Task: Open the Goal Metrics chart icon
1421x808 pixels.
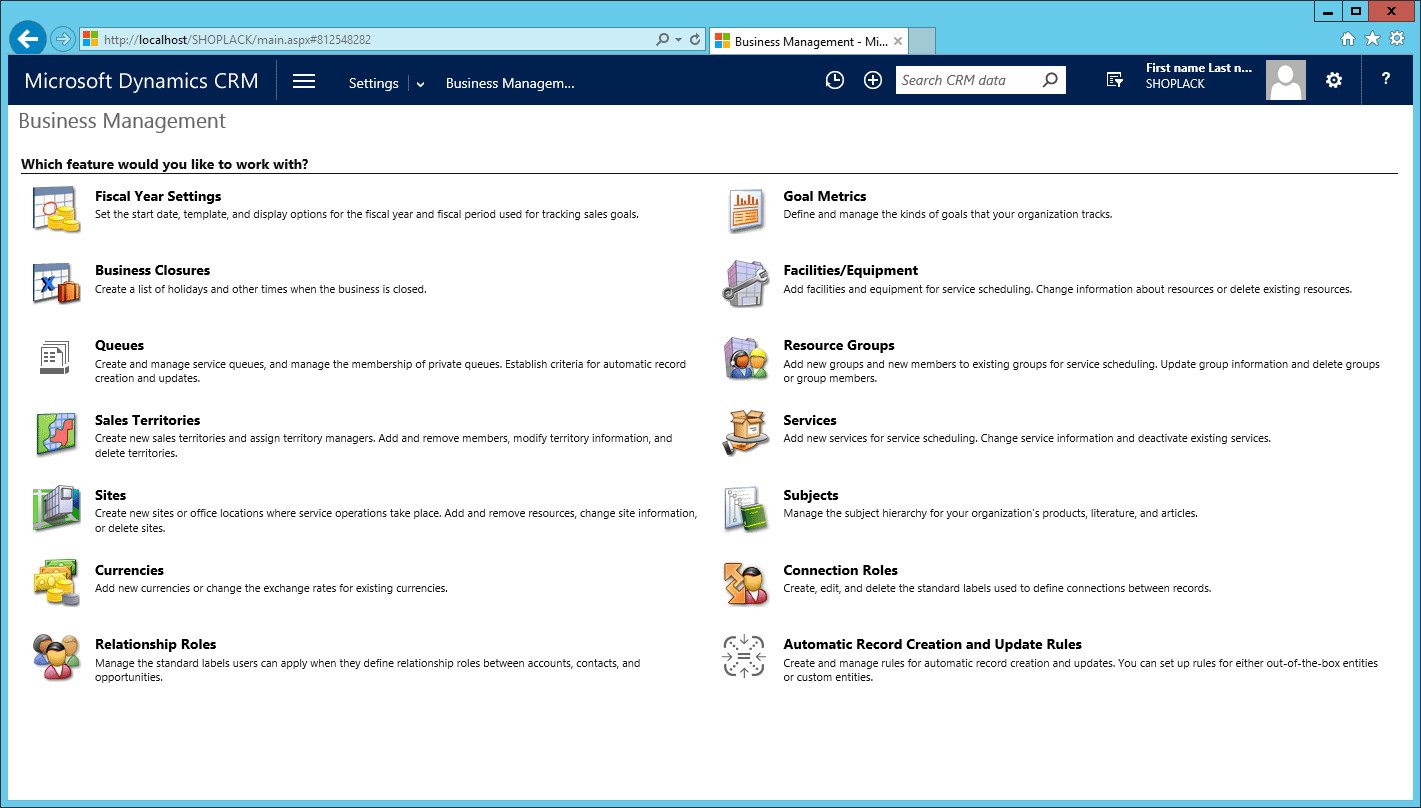Action: 745,210
